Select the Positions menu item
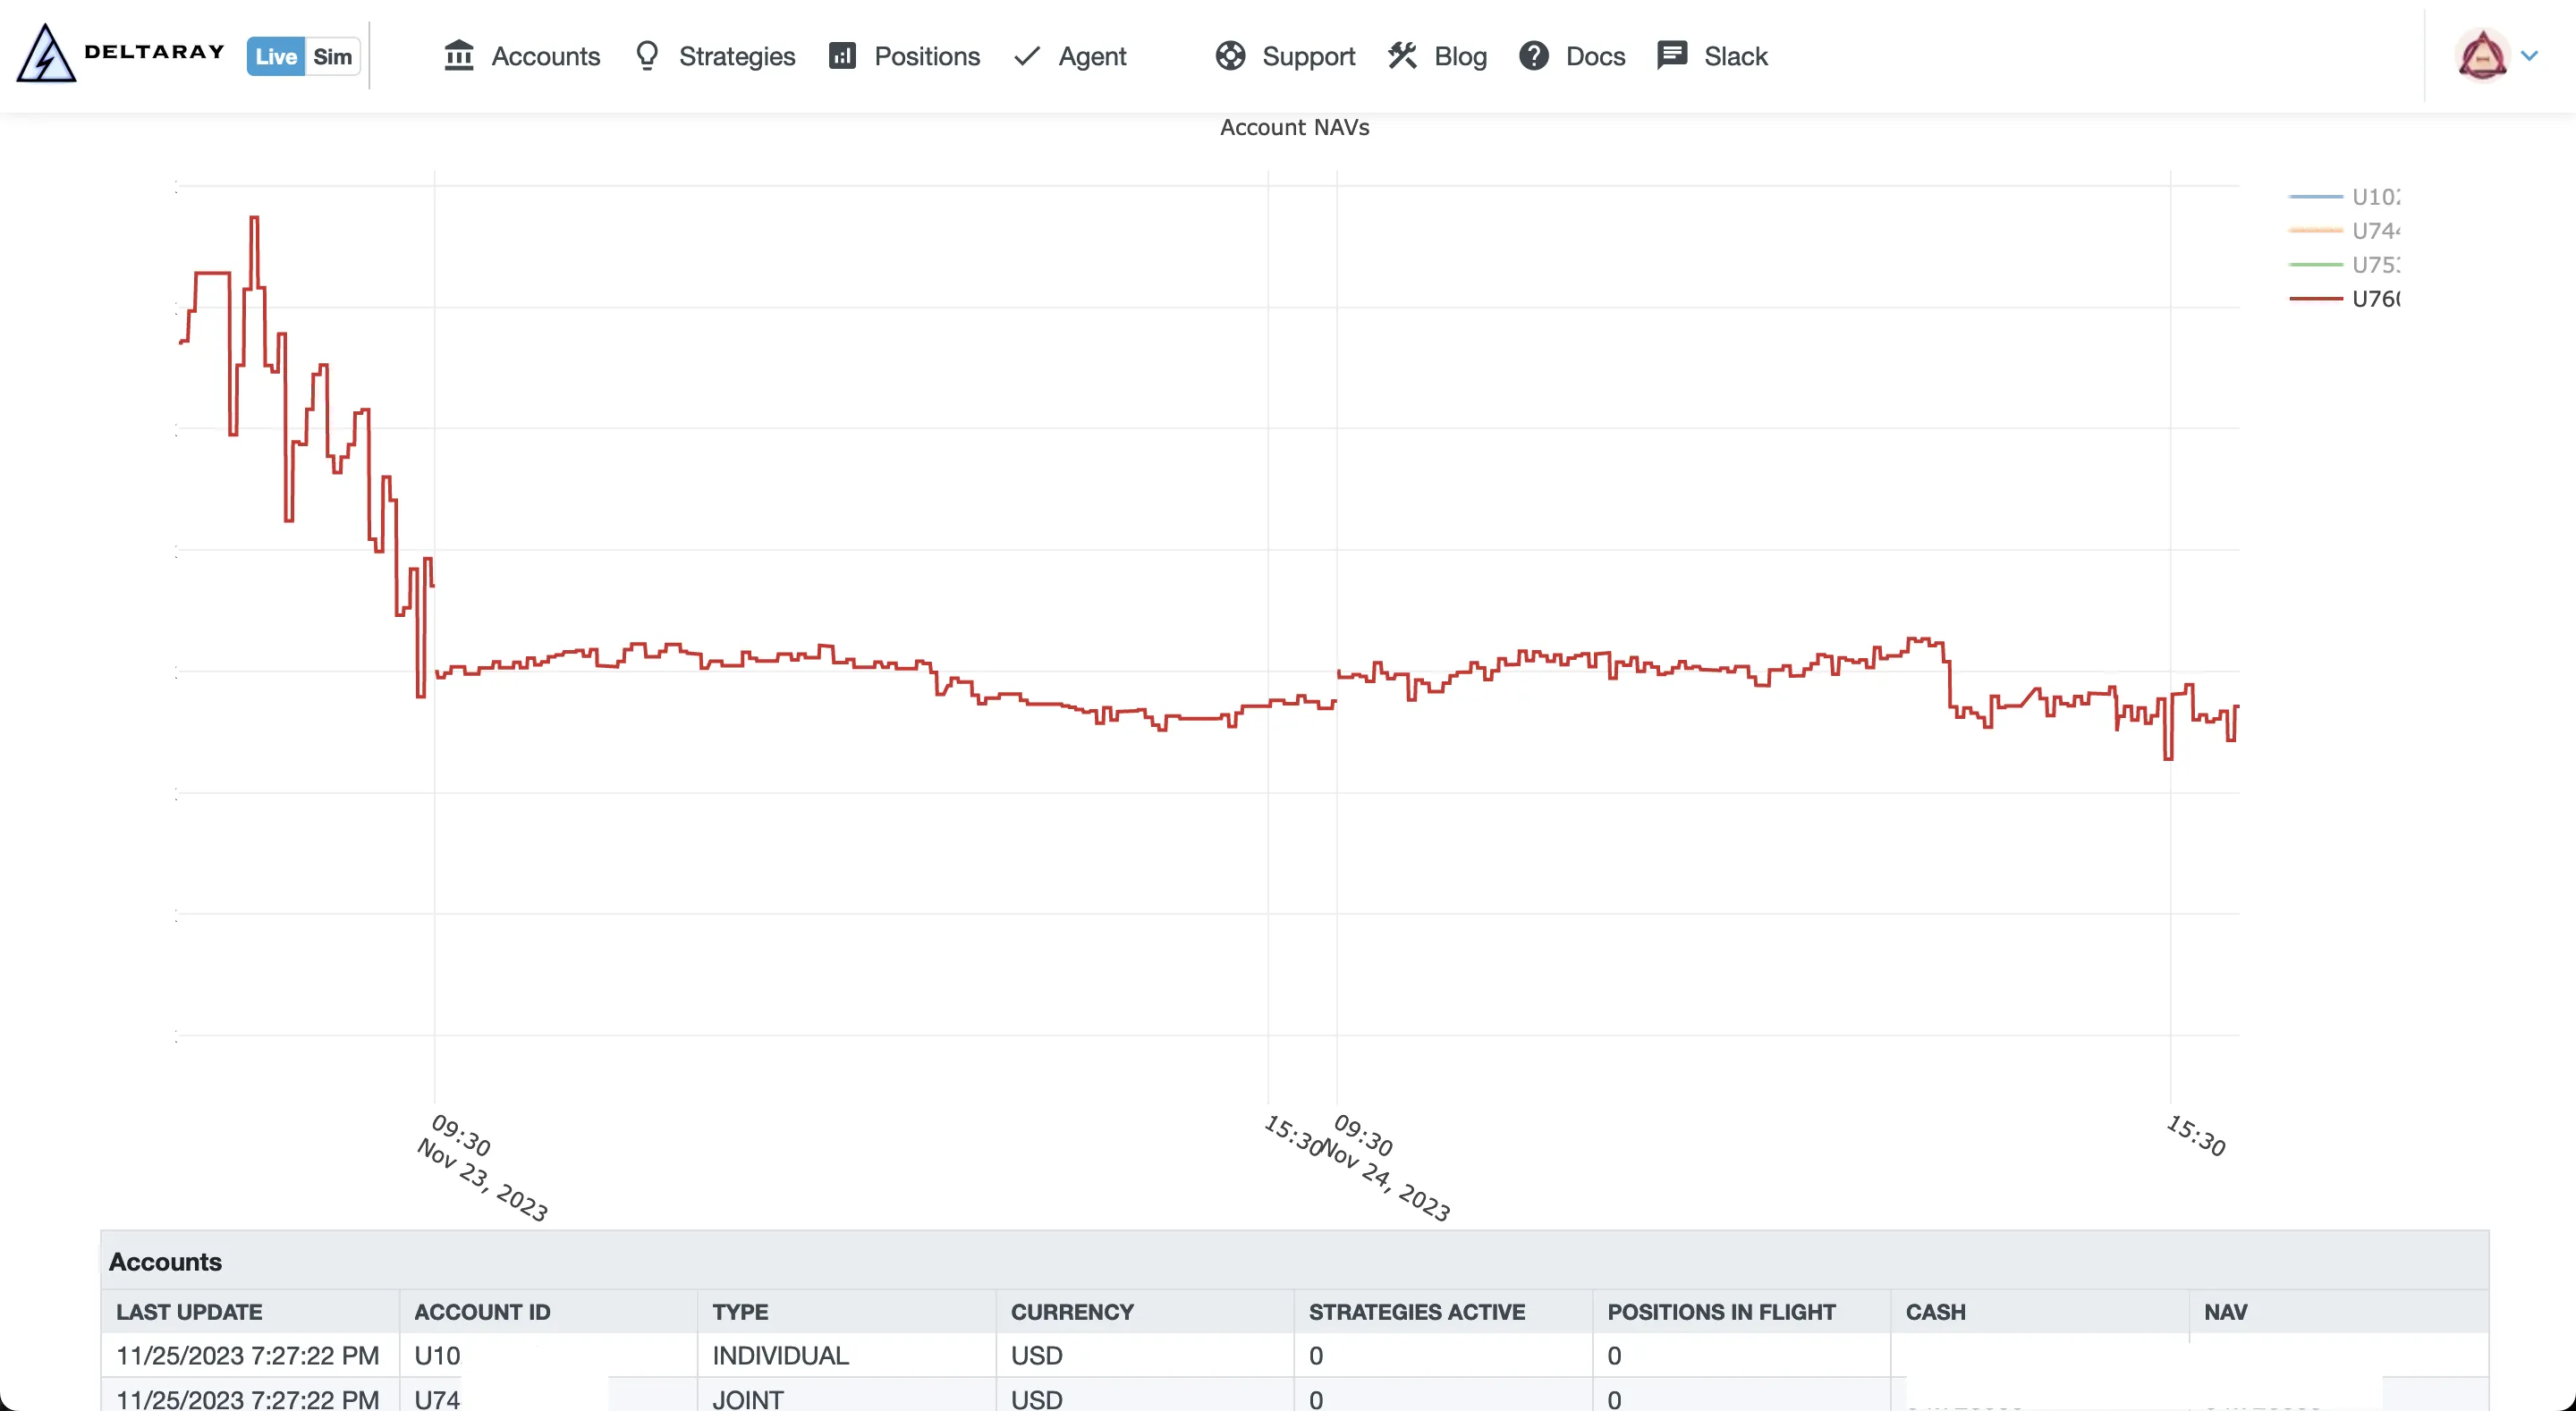The width and height of the screenshot is (2576, 1411). click(926, 56)
